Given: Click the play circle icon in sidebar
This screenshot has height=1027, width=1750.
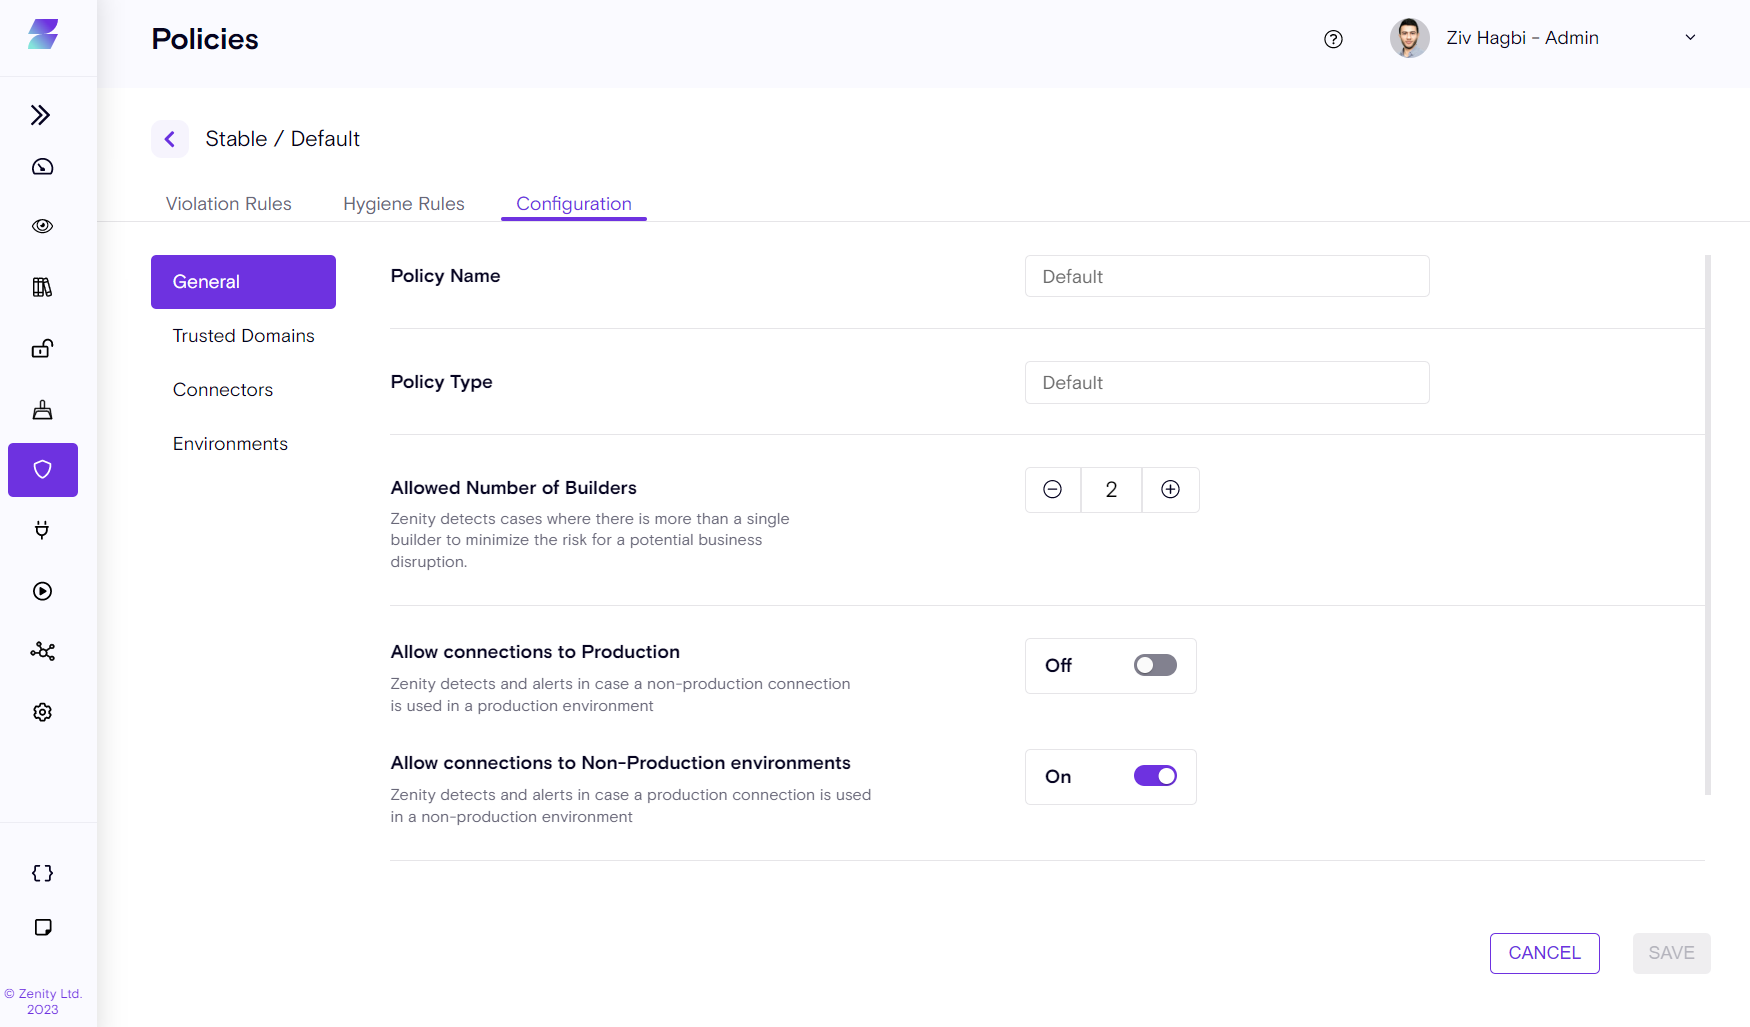Looking at the screenshot, I should pyautogui.click(x=42, y=591).
